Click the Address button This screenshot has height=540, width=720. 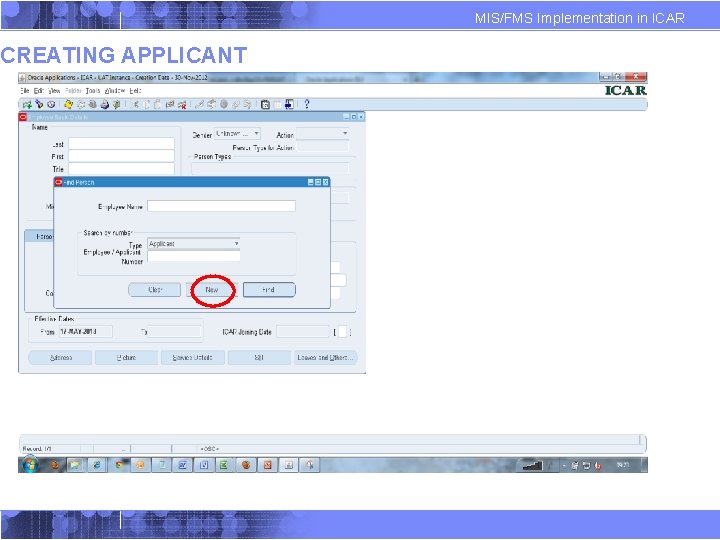pos(61,358)
